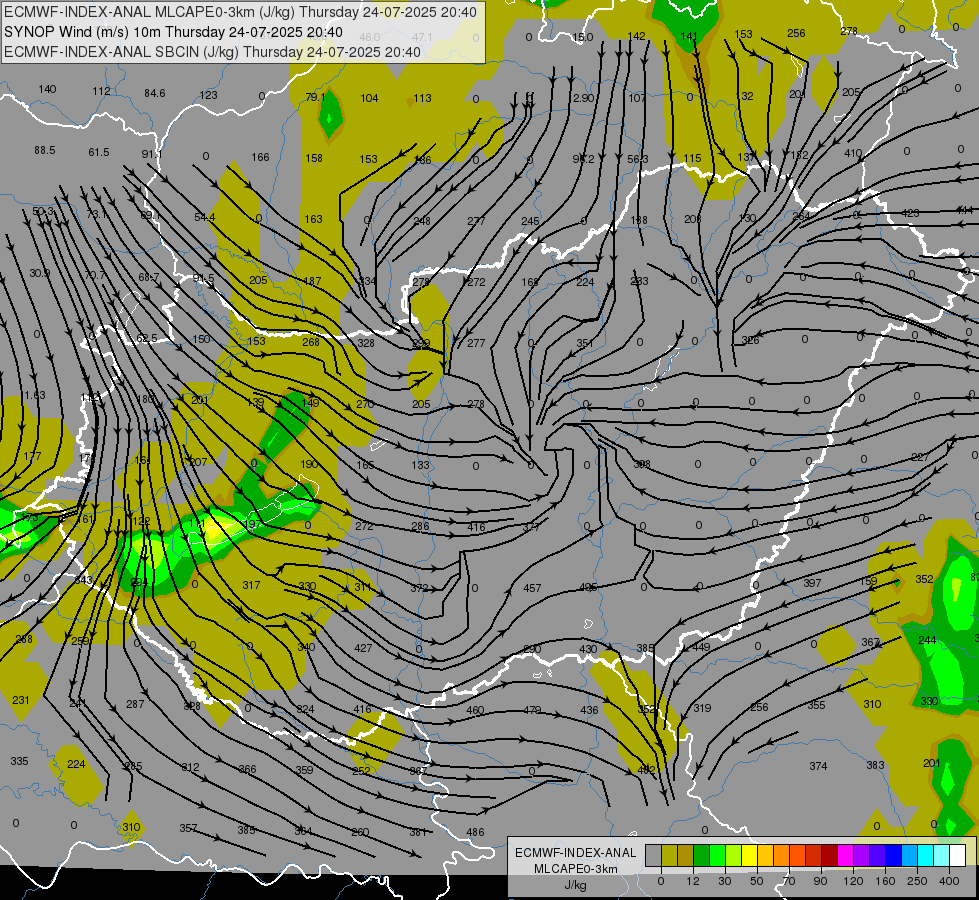
Task: Click the map value 374
Action: point(818,766)
